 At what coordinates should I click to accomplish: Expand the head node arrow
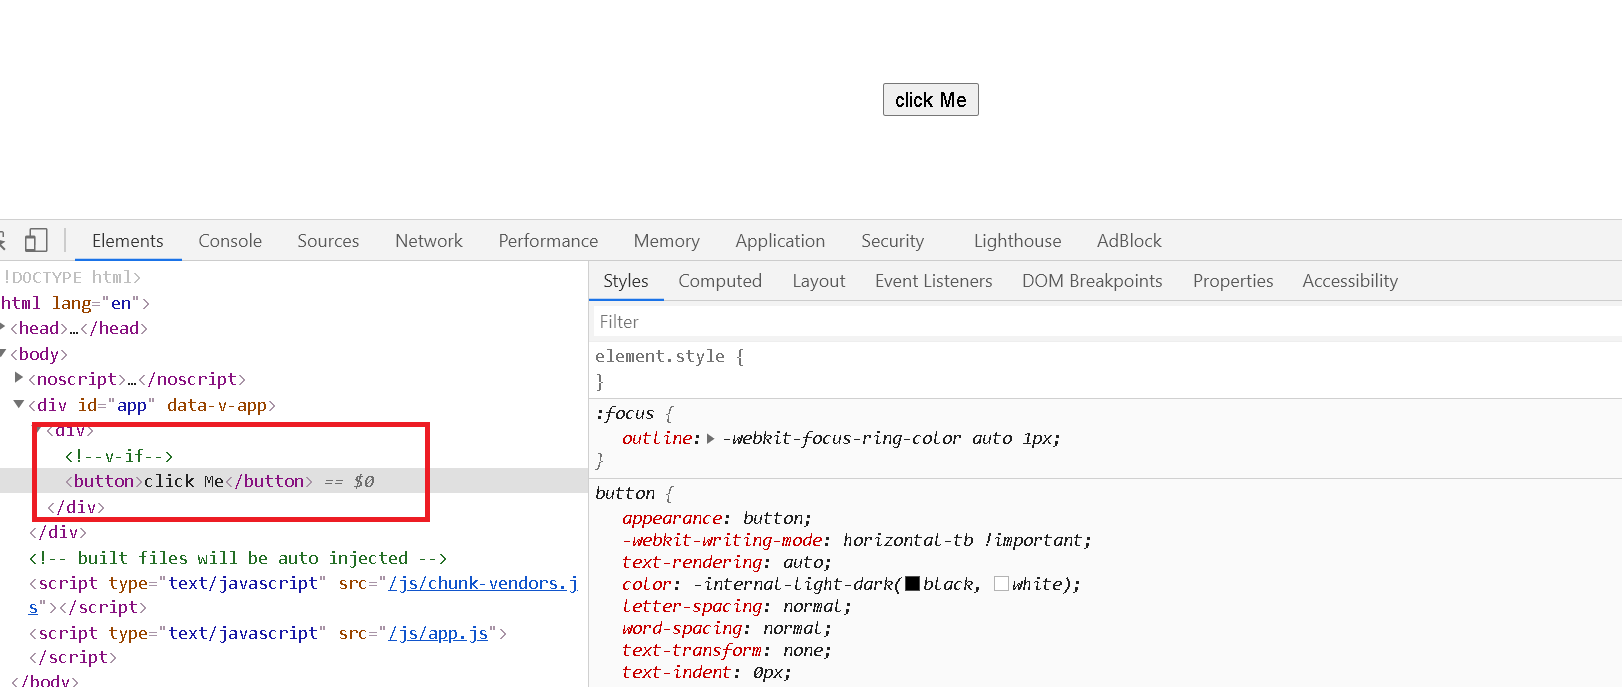(3, 327)
